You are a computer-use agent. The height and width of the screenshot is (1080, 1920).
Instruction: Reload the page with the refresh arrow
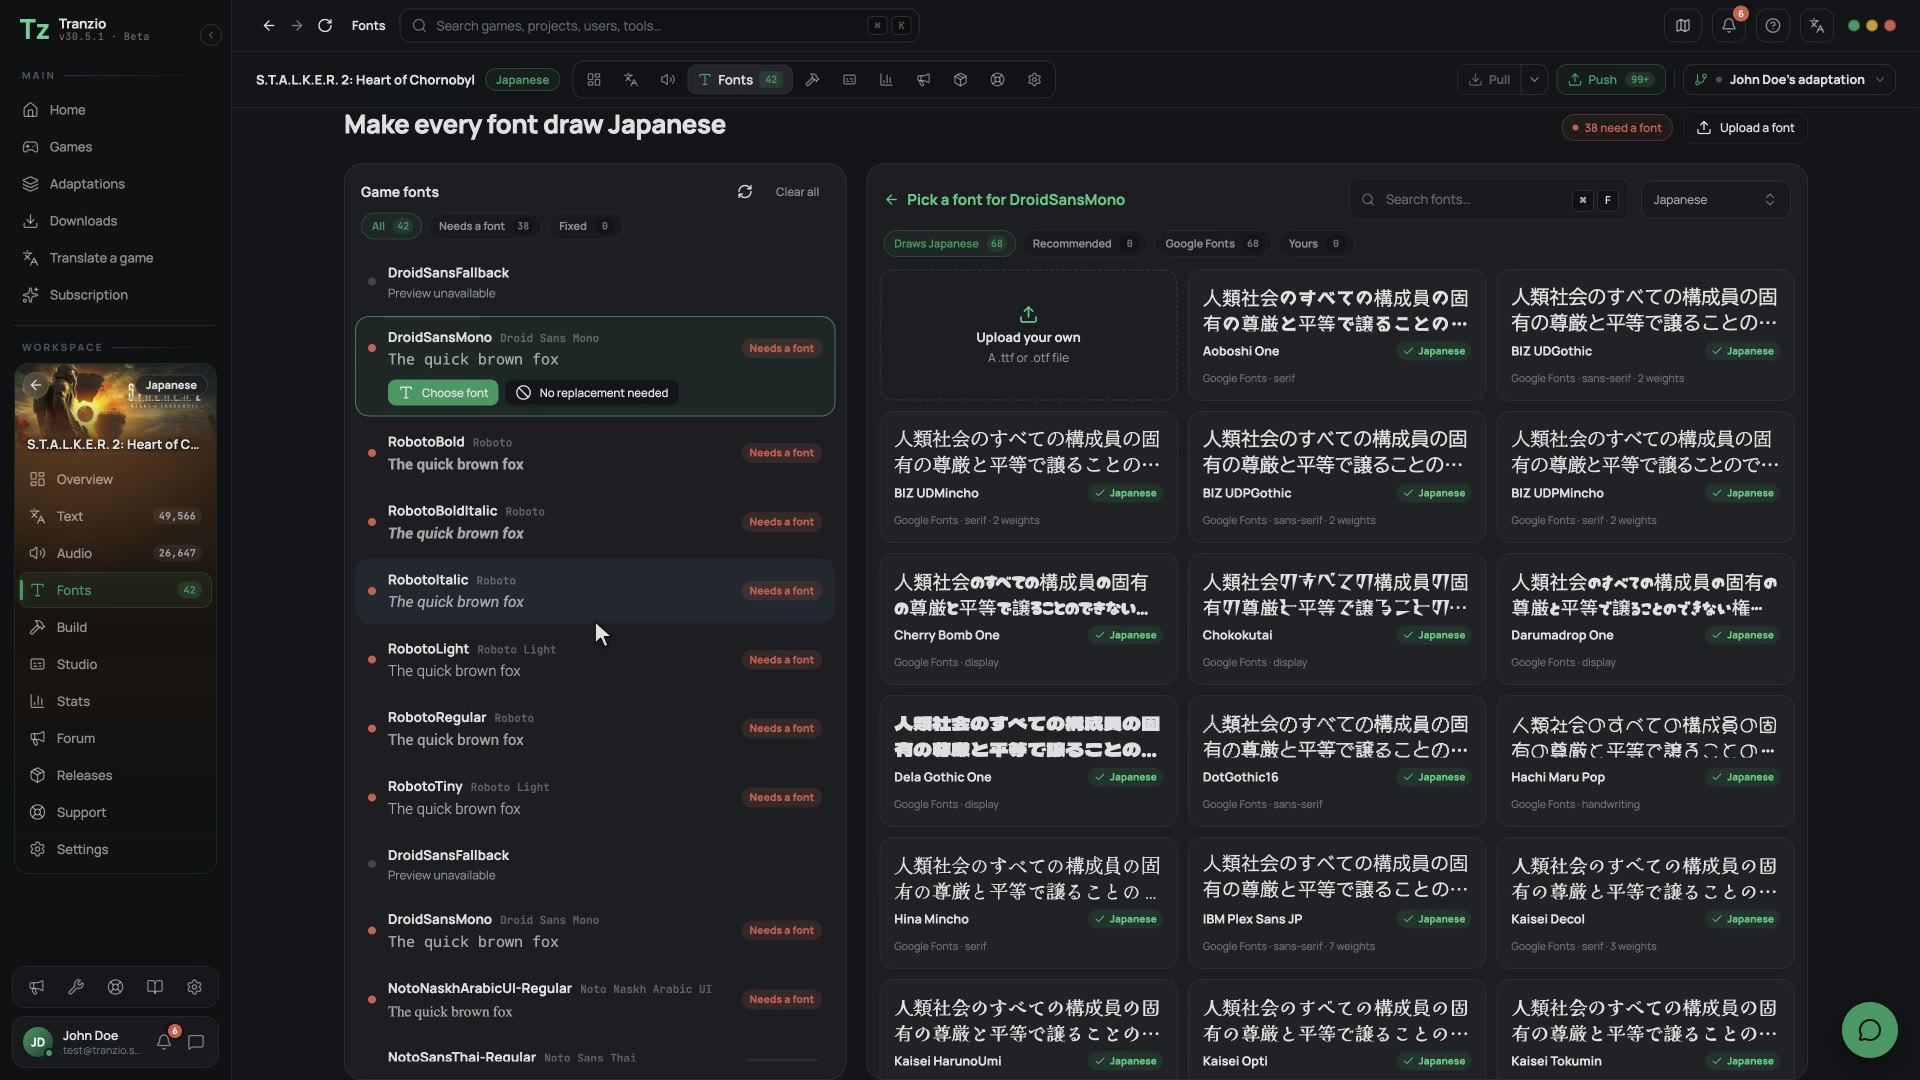pyautogui.click(x=325, y=26)
